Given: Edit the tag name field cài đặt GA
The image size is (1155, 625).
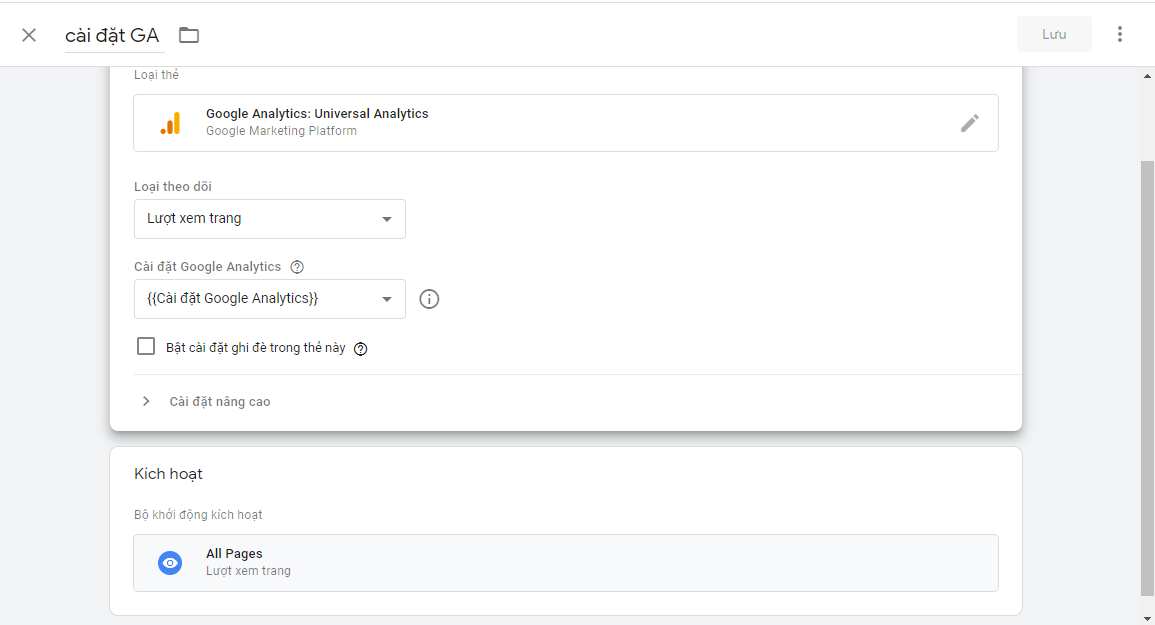Looking at the screenshot, I should tap(112, 35).
